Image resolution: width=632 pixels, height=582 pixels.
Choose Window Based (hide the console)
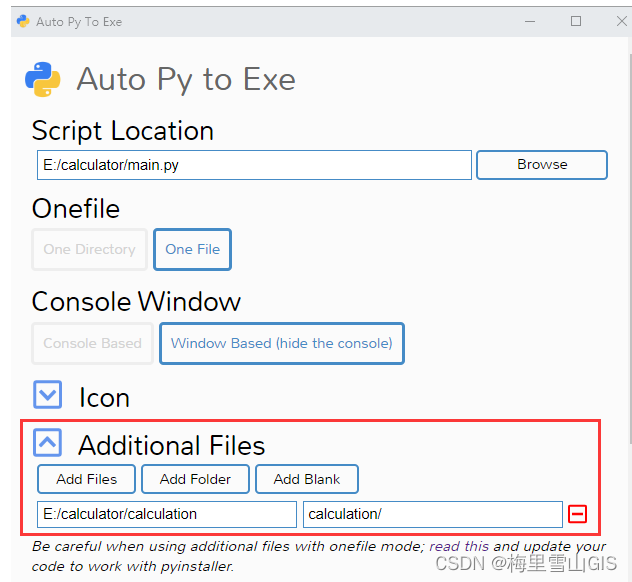point(282,343)
